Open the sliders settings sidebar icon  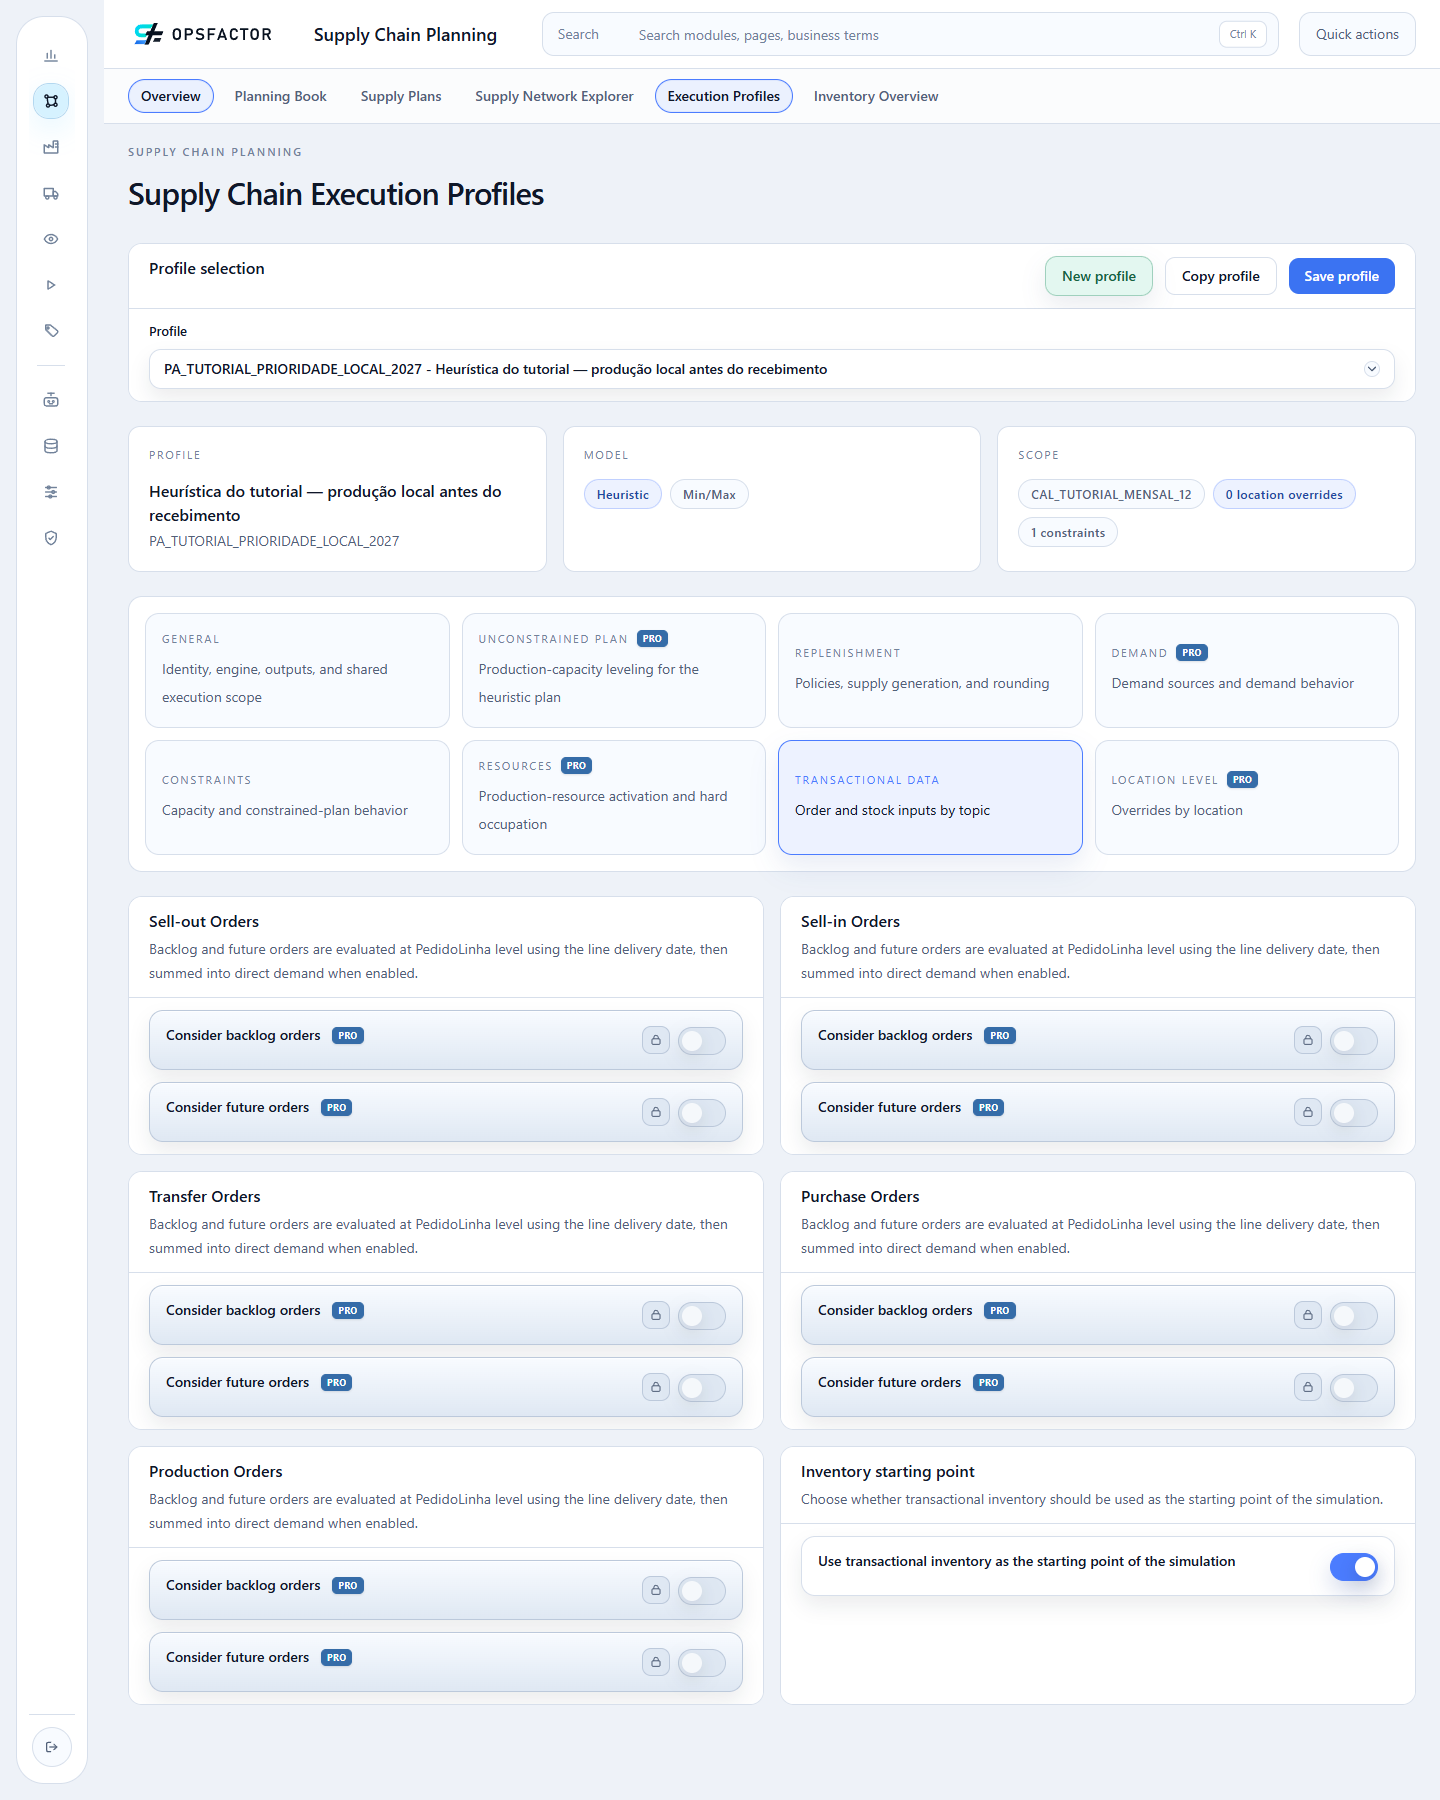click(x=51, y=492)
